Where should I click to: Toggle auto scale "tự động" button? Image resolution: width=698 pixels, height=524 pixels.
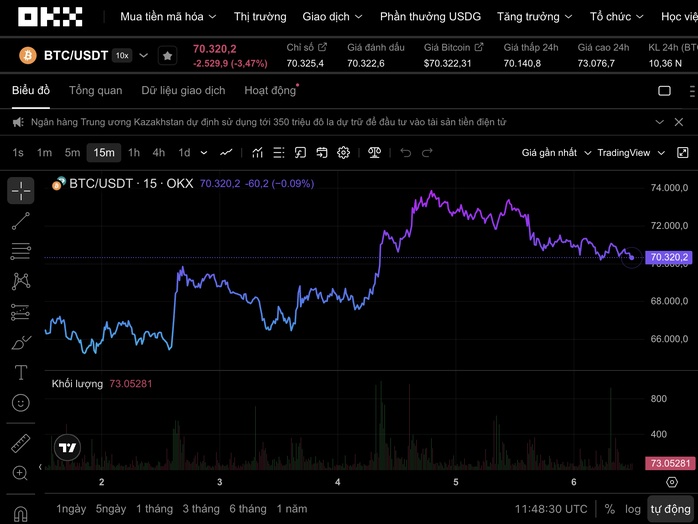coord(669,508)
